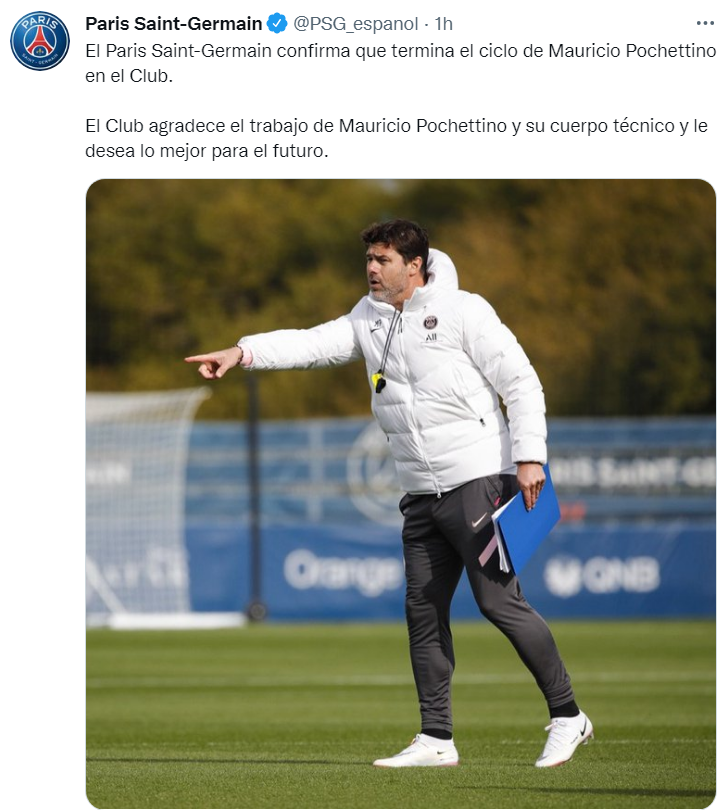Click the Orange sponsor logo on the banner
This screenshot has width=726, height=810.
pos(342,571)
